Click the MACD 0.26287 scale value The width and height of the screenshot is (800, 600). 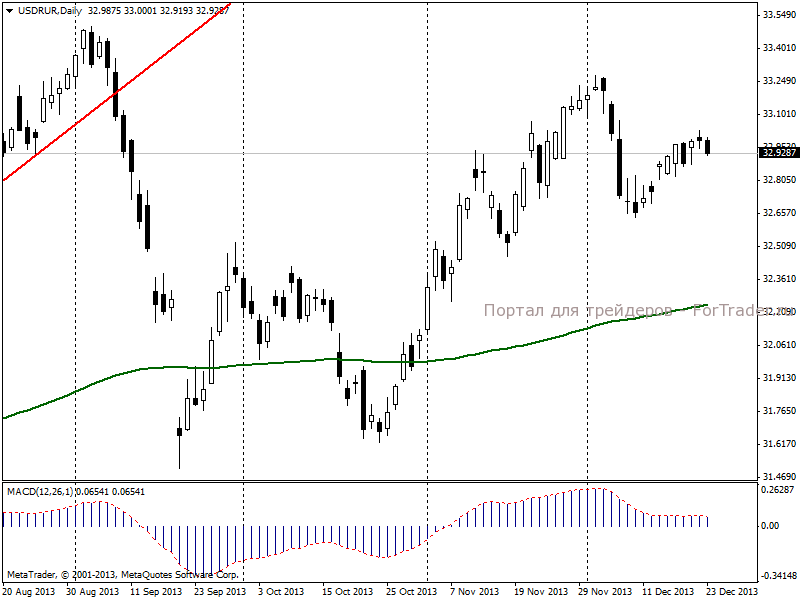[x=778, y=490]
